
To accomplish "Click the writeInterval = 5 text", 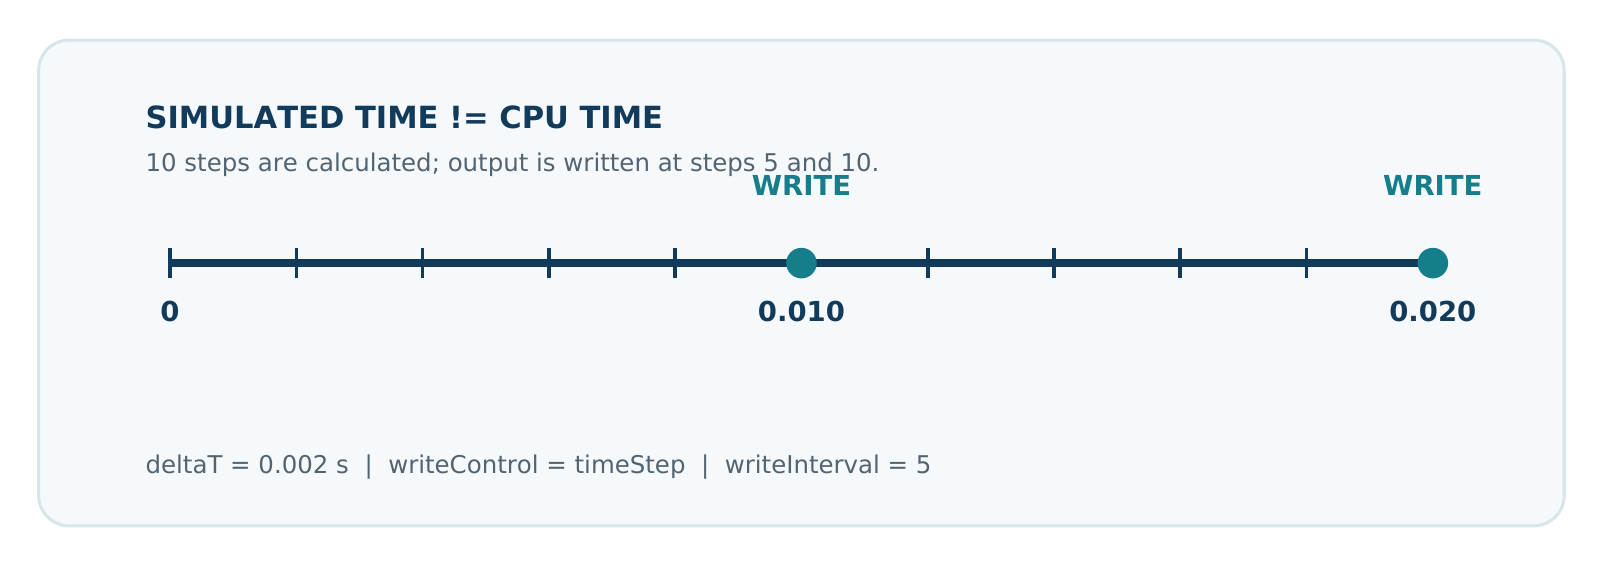I will (x=827, y=465).
